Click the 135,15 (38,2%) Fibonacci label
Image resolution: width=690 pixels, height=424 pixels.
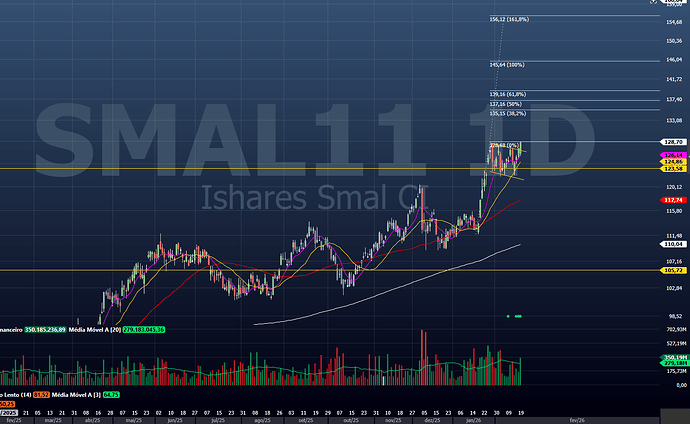point(507,113)
